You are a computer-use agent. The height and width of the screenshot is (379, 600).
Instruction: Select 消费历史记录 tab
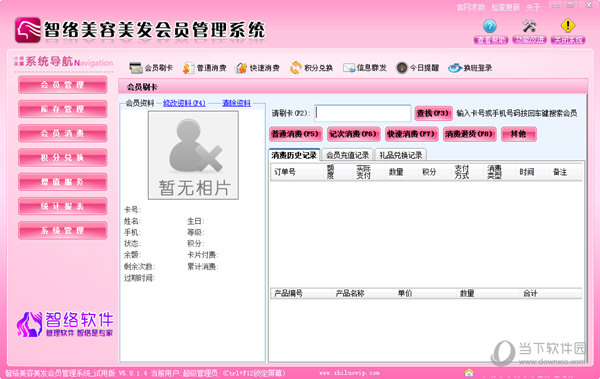click(294, 155)
